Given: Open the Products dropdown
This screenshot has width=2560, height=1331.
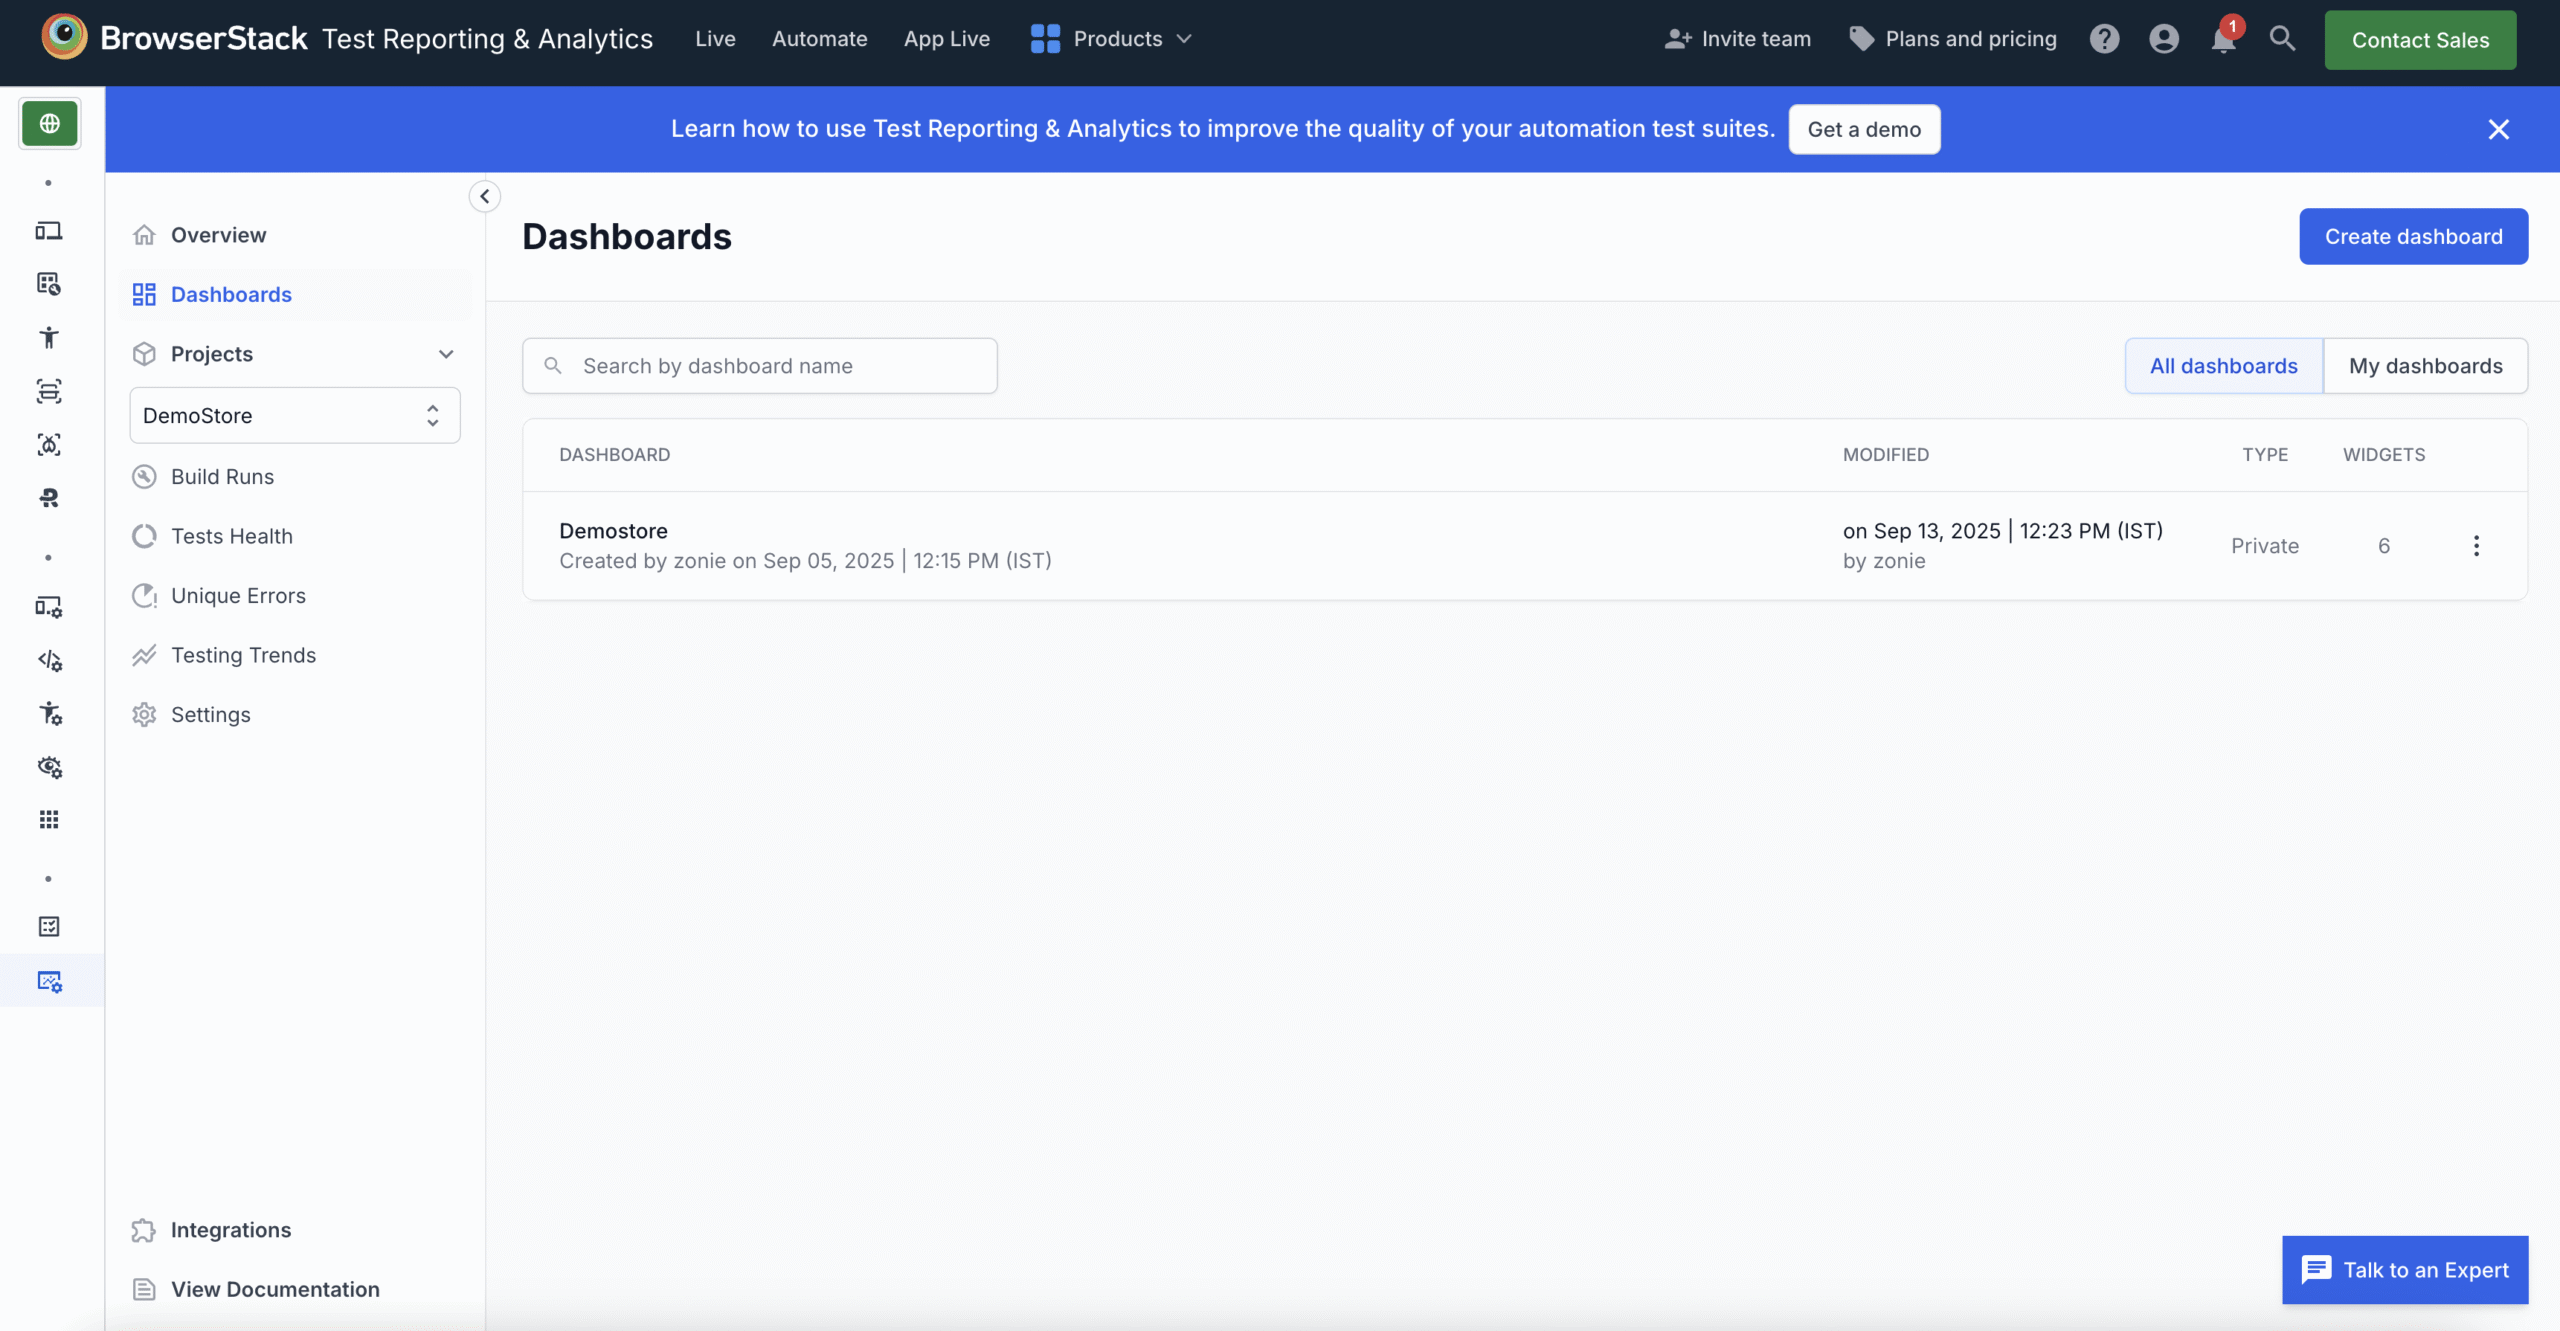Looking at the screenshot, I should (1110, 39).
